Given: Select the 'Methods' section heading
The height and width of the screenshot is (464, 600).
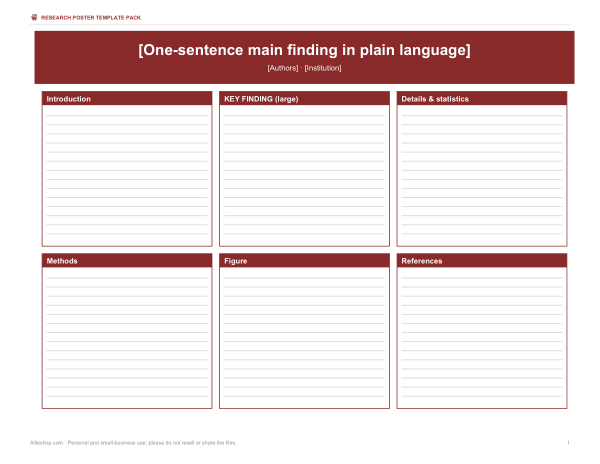Looking at the screenshot, I should [62, 261].
